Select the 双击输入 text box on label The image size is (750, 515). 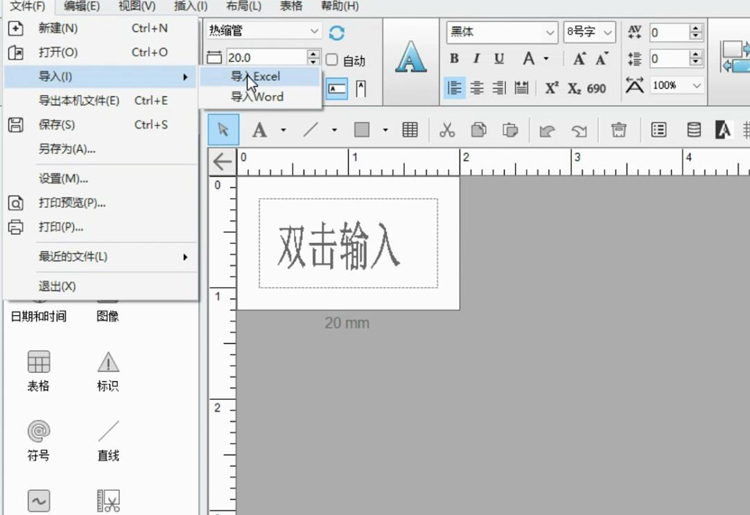348,243
